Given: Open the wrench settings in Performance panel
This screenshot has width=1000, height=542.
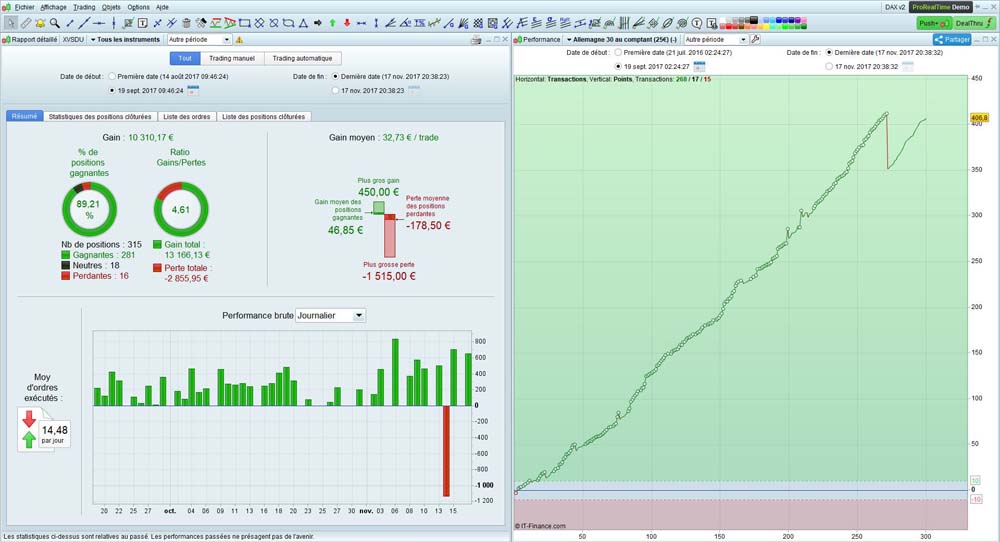Looking at the screenshot, I should [755, 40].
